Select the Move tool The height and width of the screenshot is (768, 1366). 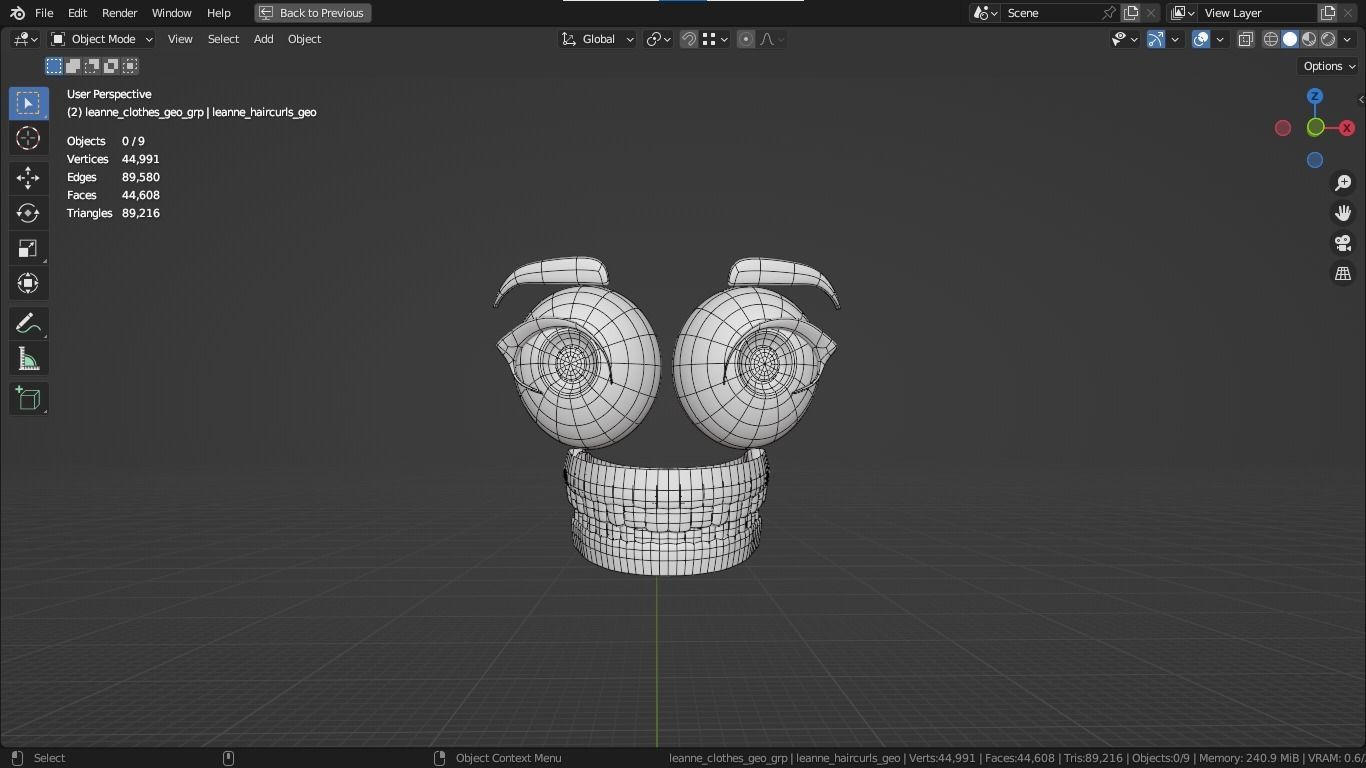coord(28,178)
